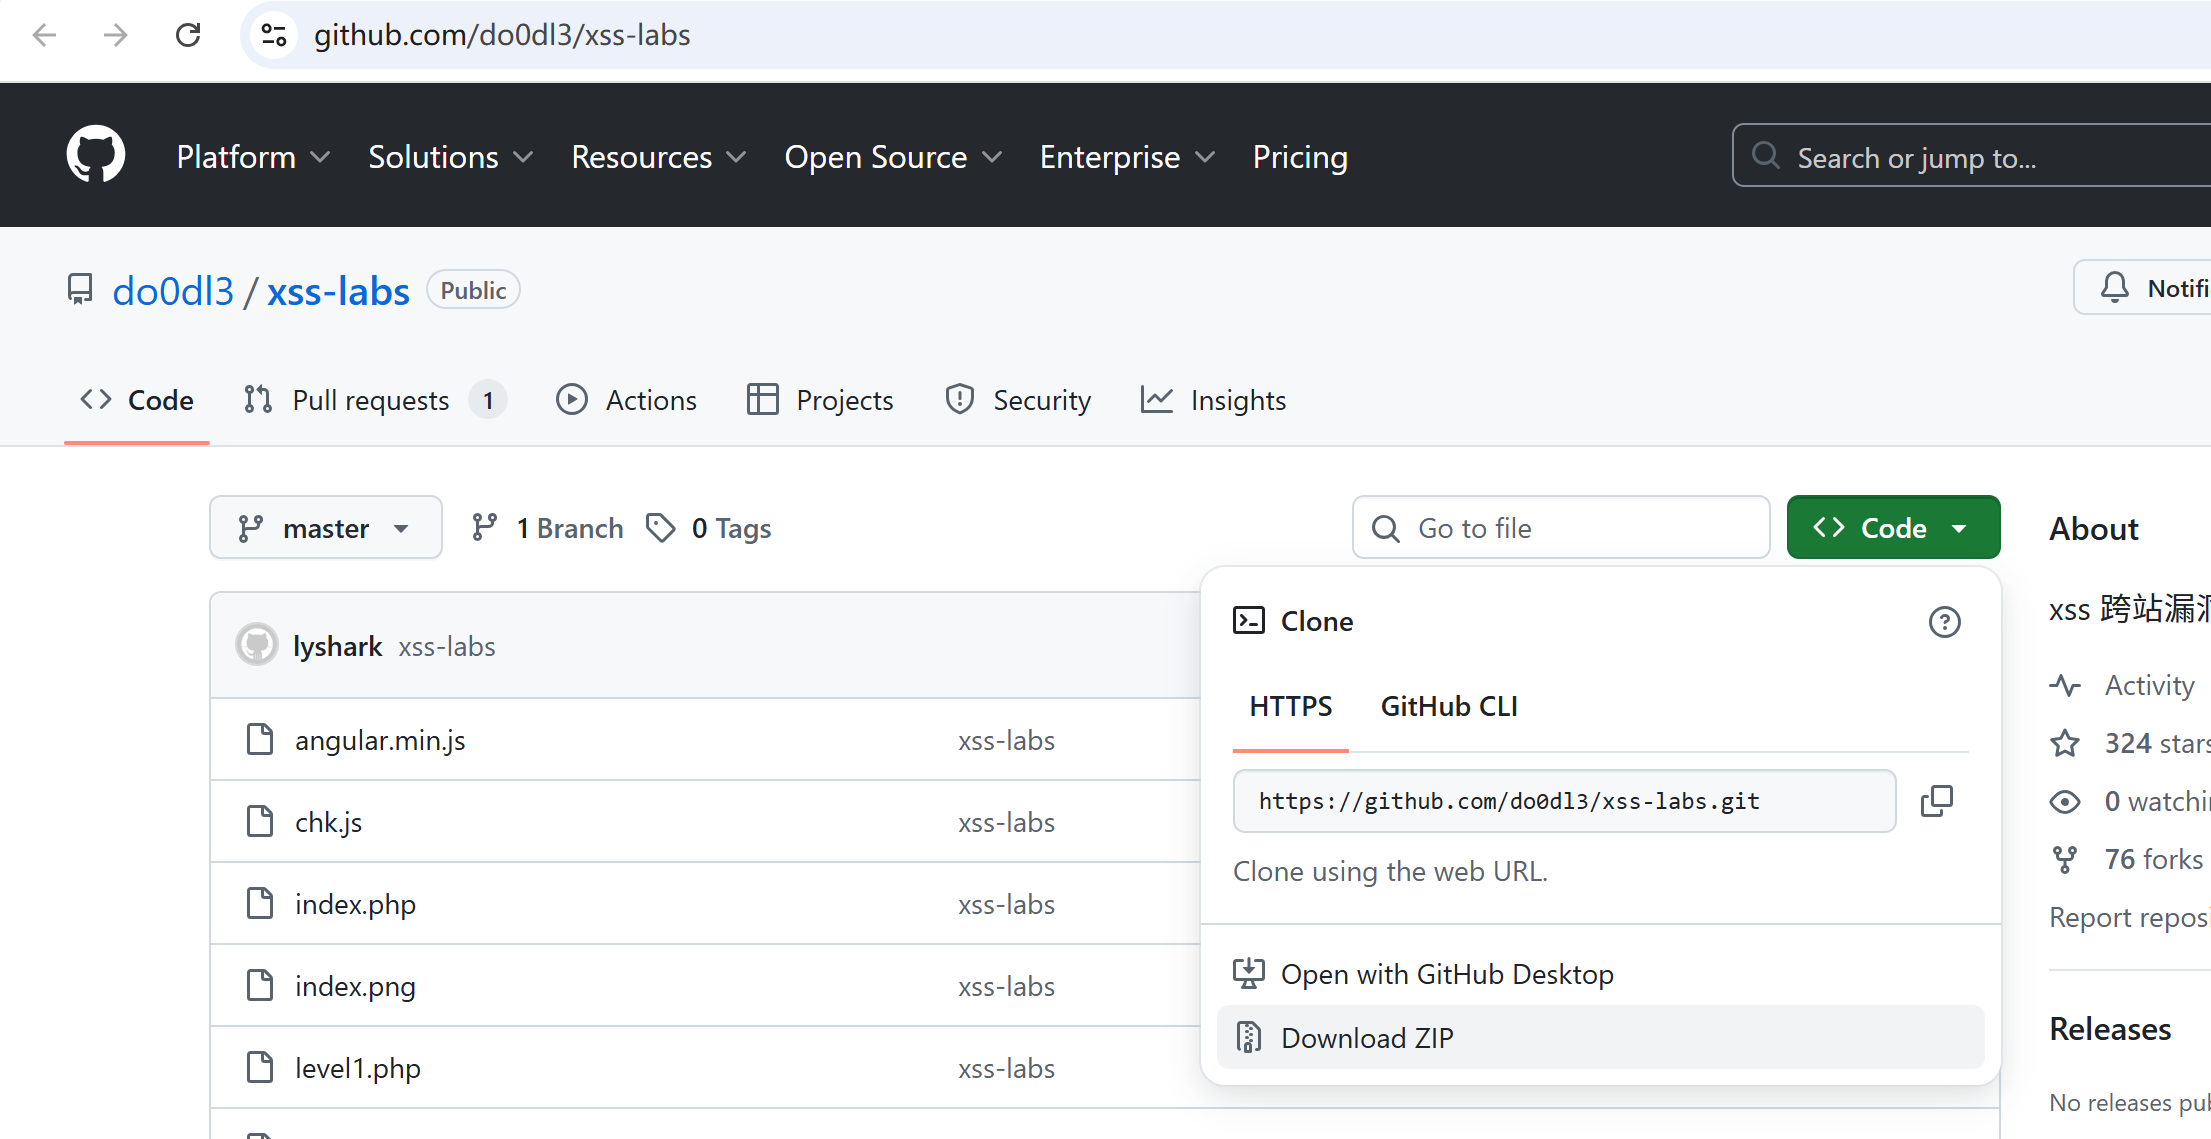Switch to the GitHub CLI tab
Viewport: 2211px width, 1139px height.
click(x=1448, y=706)
